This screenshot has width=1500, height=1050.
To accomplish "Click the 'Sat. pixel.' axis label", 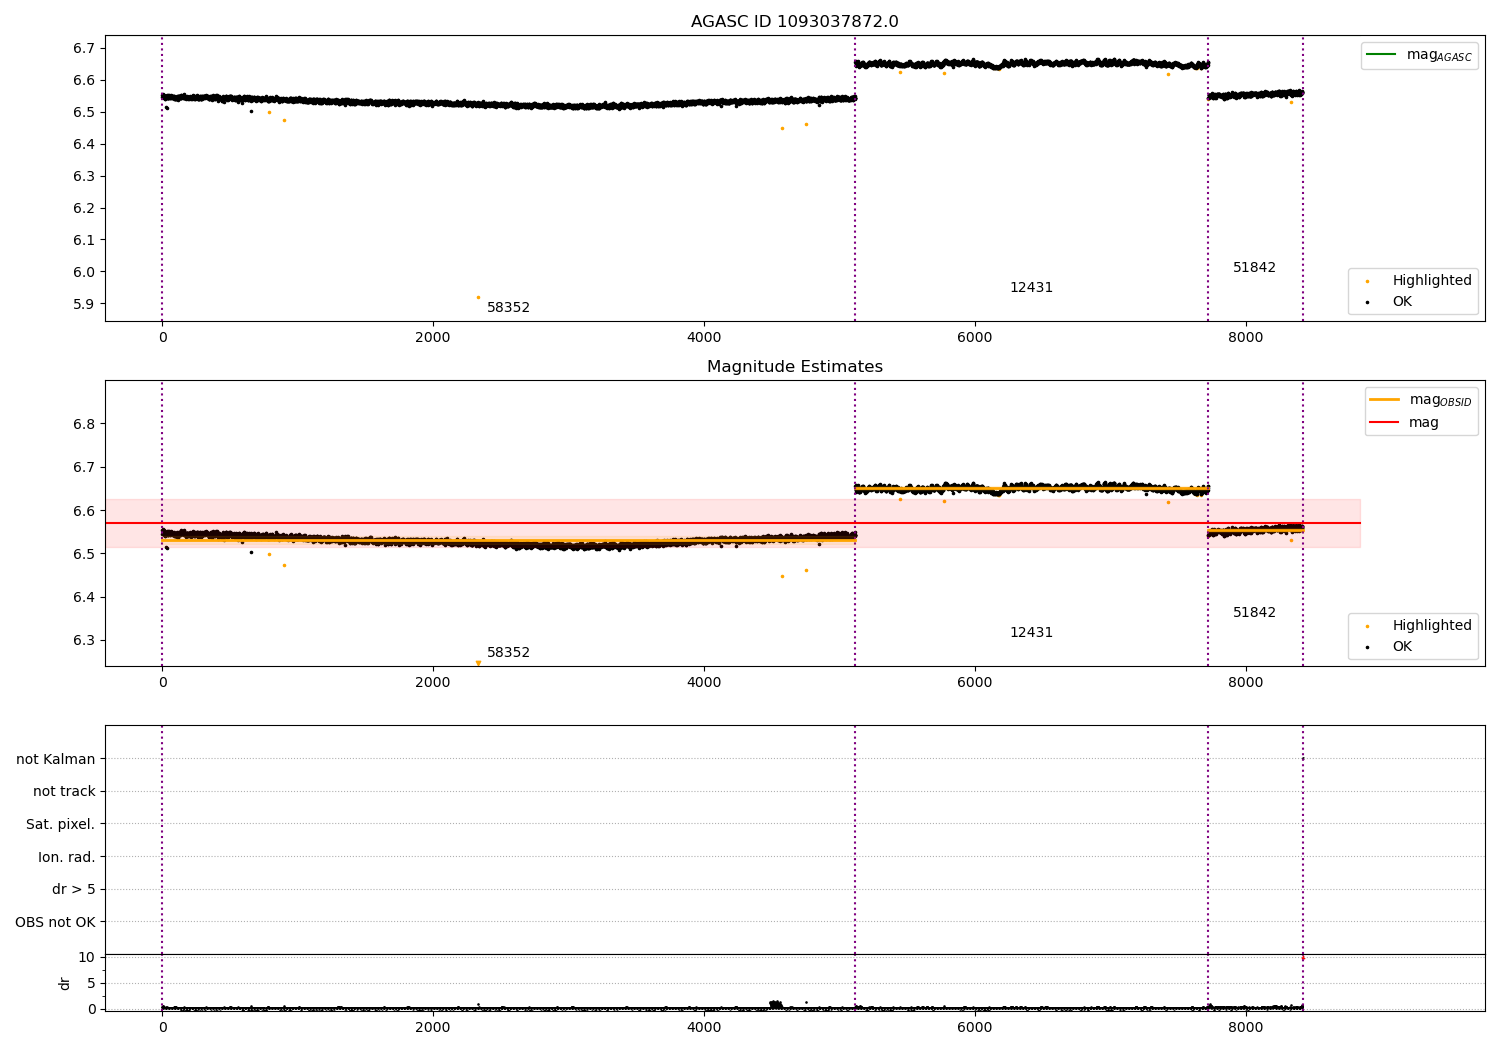I will [61, 825].
